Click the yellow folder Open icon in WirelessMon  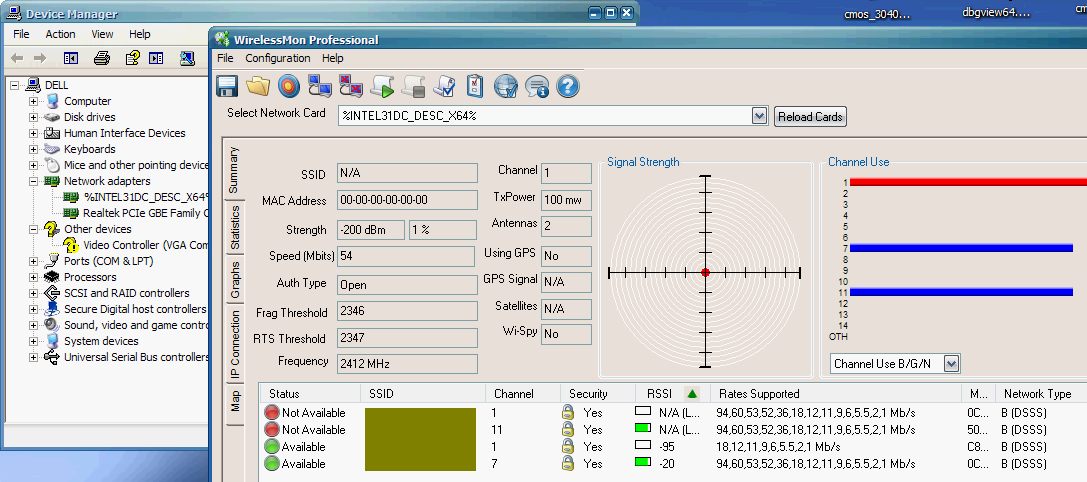(258, 86)
